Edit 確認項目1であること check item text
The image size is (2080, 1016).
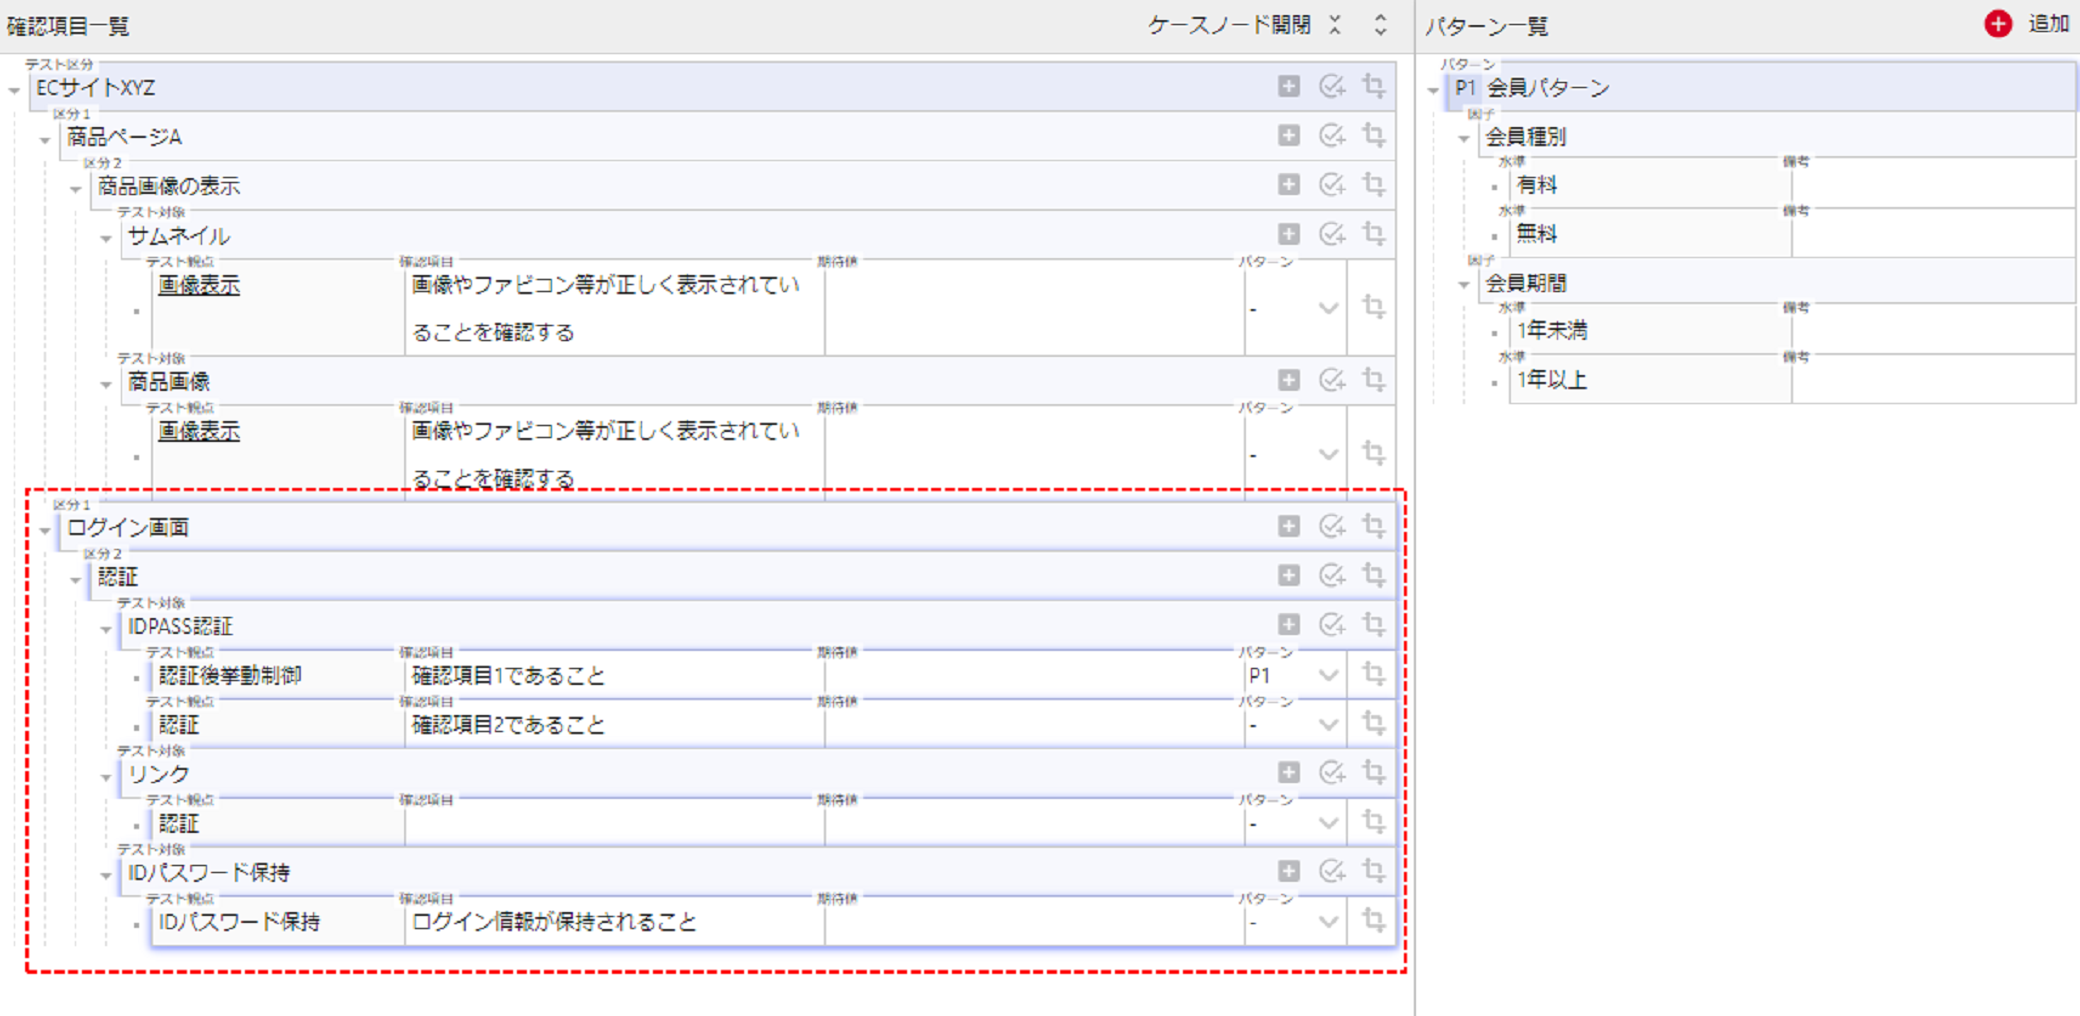coord(614,676)
